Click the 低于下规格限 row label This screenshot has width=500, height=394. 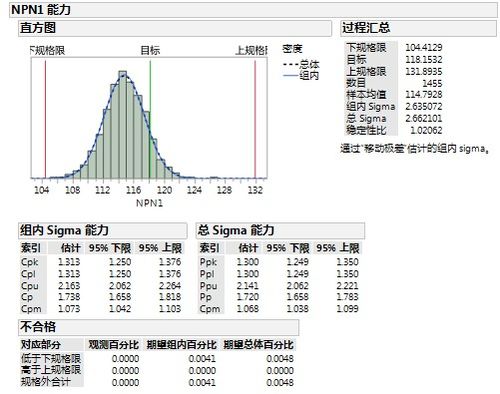click(51, 359)
